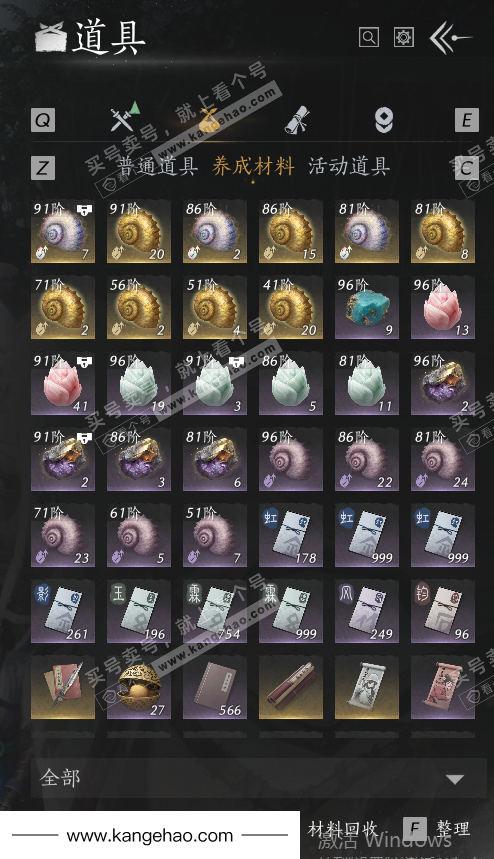Open the gear settings icon

tap(404, 37)
